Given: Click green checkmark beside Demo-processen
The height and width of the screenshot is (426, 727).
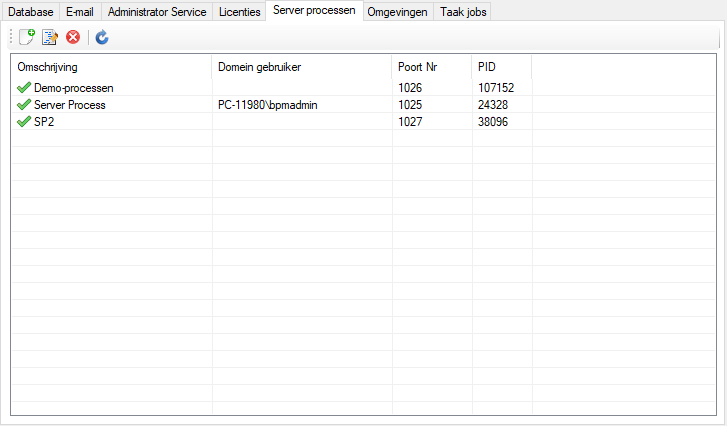Looking at the screenshot, I should (x=24, y=88).
